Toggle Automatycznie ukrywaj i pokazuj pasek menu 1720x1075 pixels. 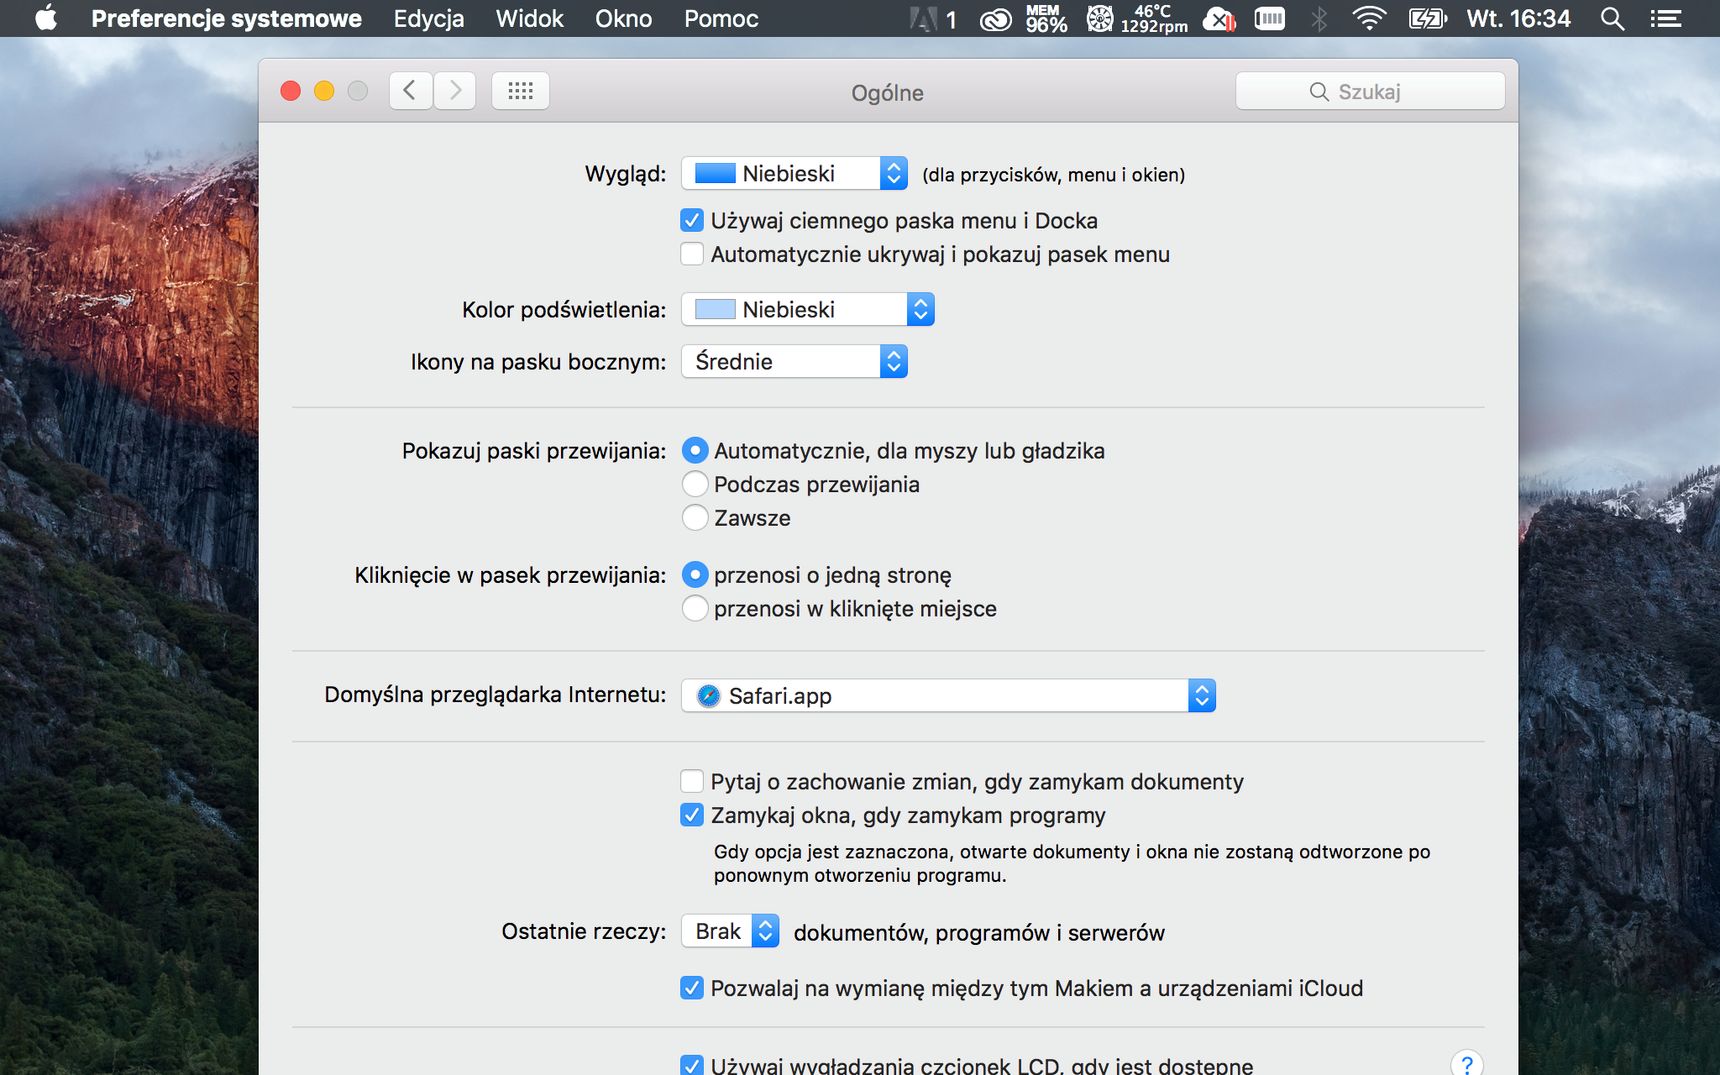[x=692, y=254]
